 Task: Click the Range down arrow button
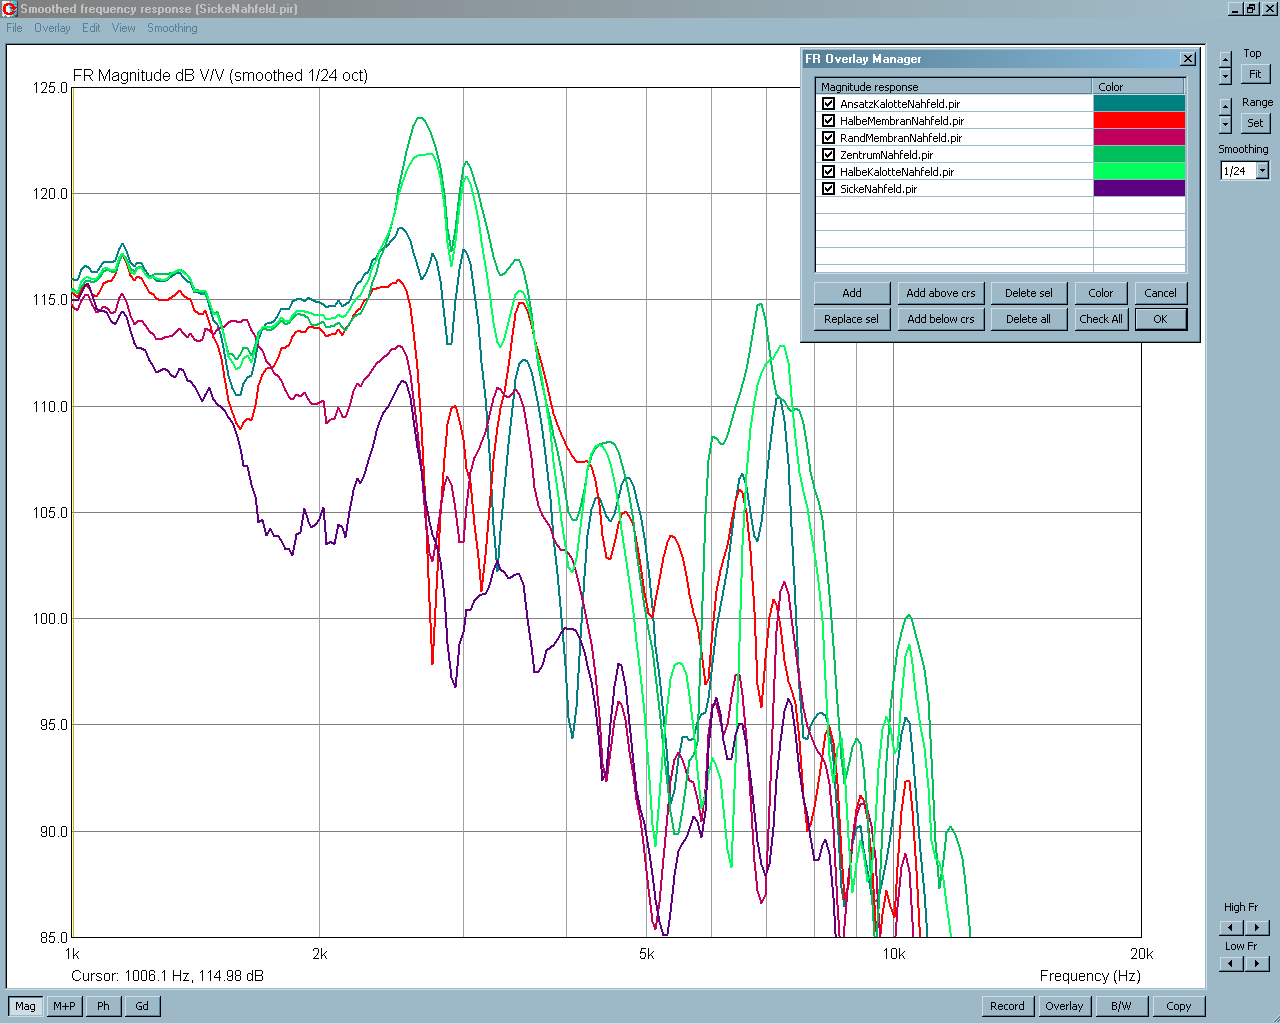[x=1225, y=124]
